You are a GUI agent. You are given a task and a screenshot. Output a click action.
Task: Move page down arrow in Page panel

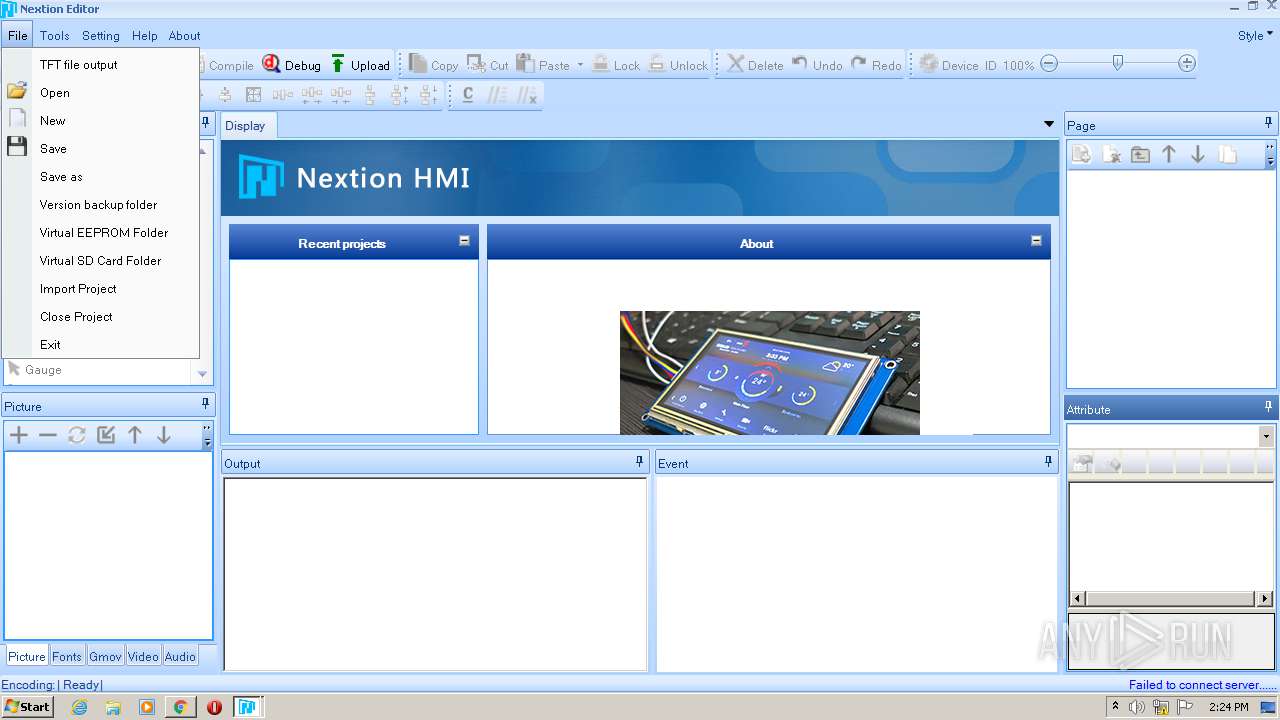click(x=1198, y=154)
